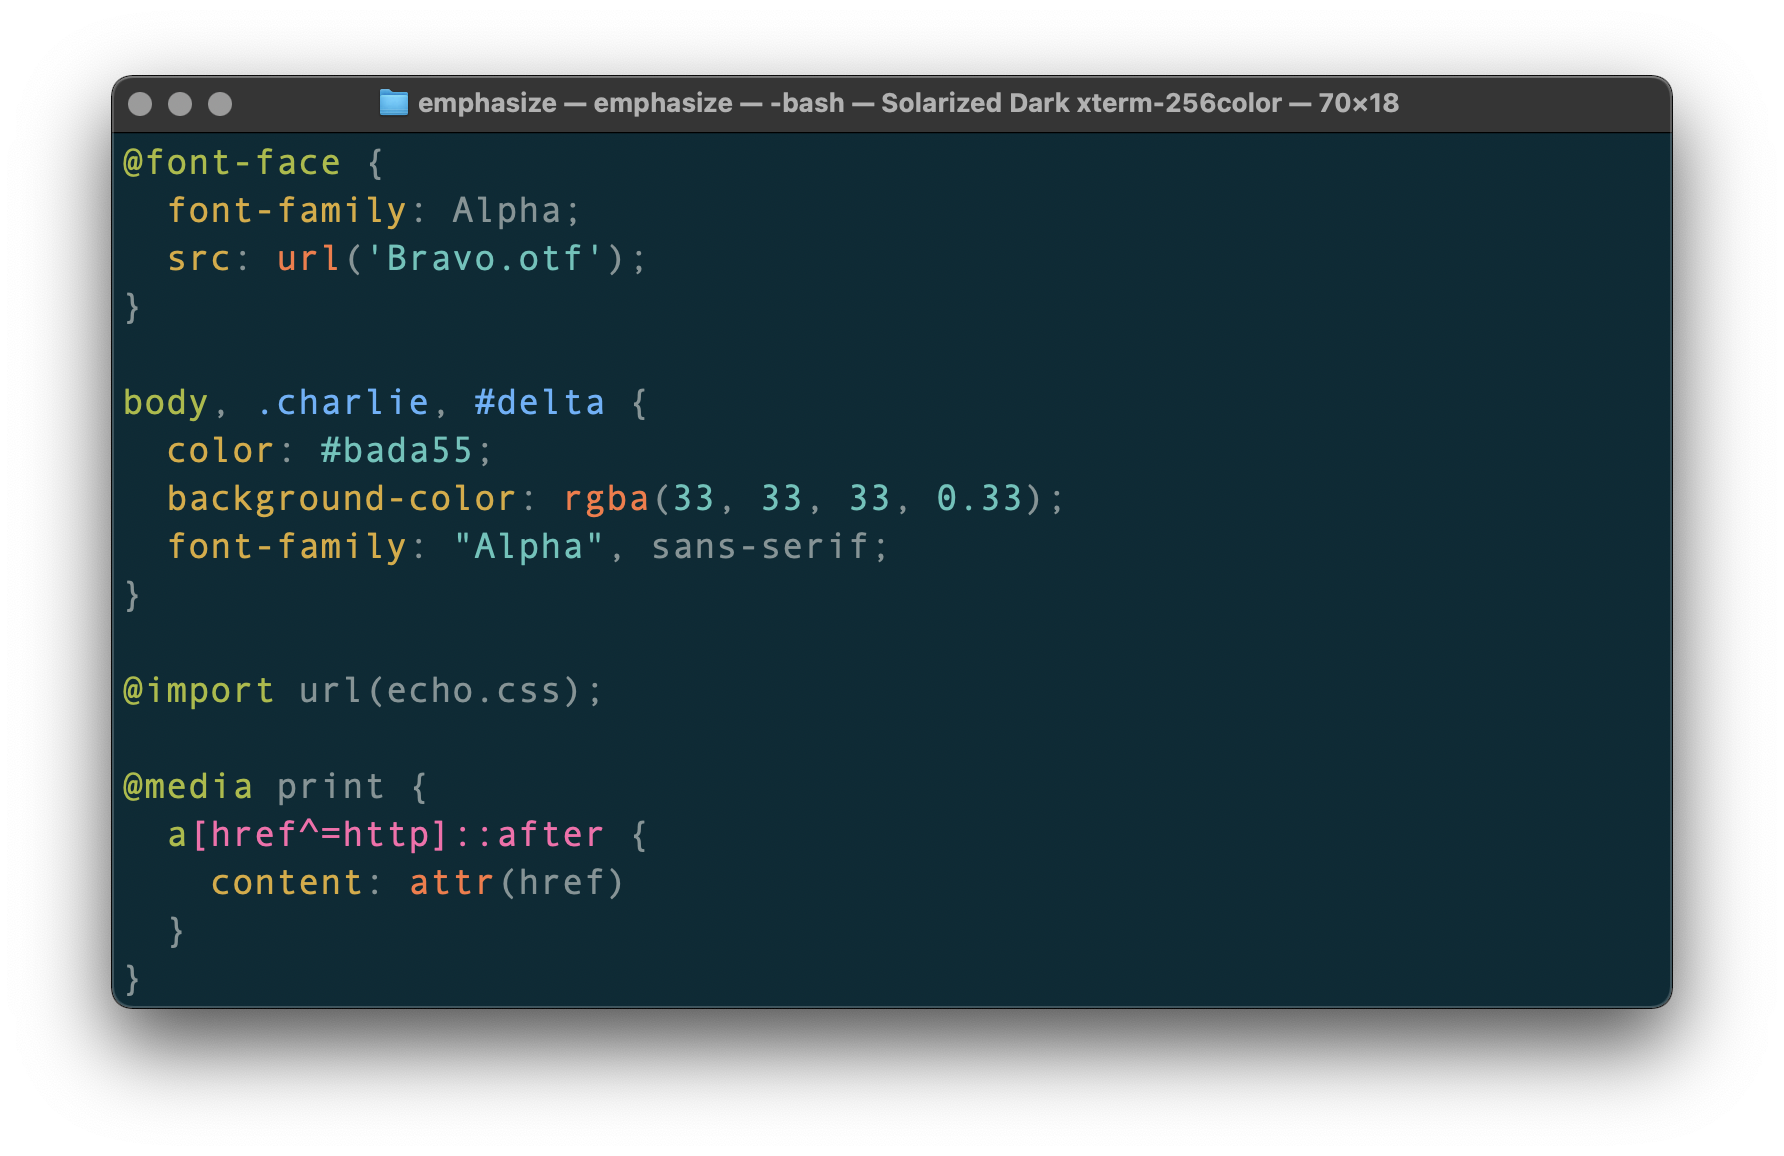Click the window title text 'emphasize — emphasize — -bash'

[x=631, y=103]
